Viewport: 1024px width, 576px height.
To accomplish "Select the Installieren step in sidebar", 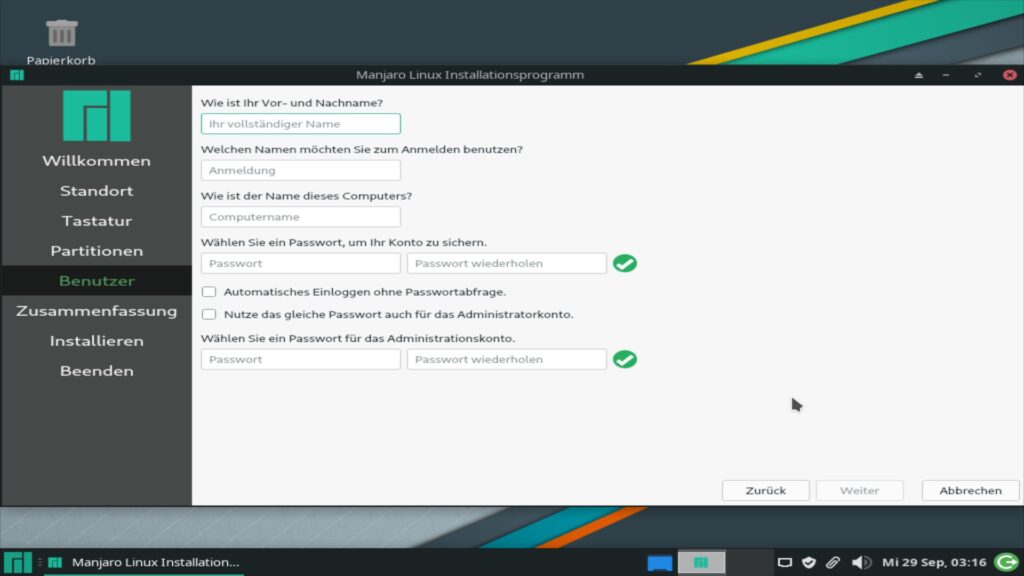I will pos(97,341).
